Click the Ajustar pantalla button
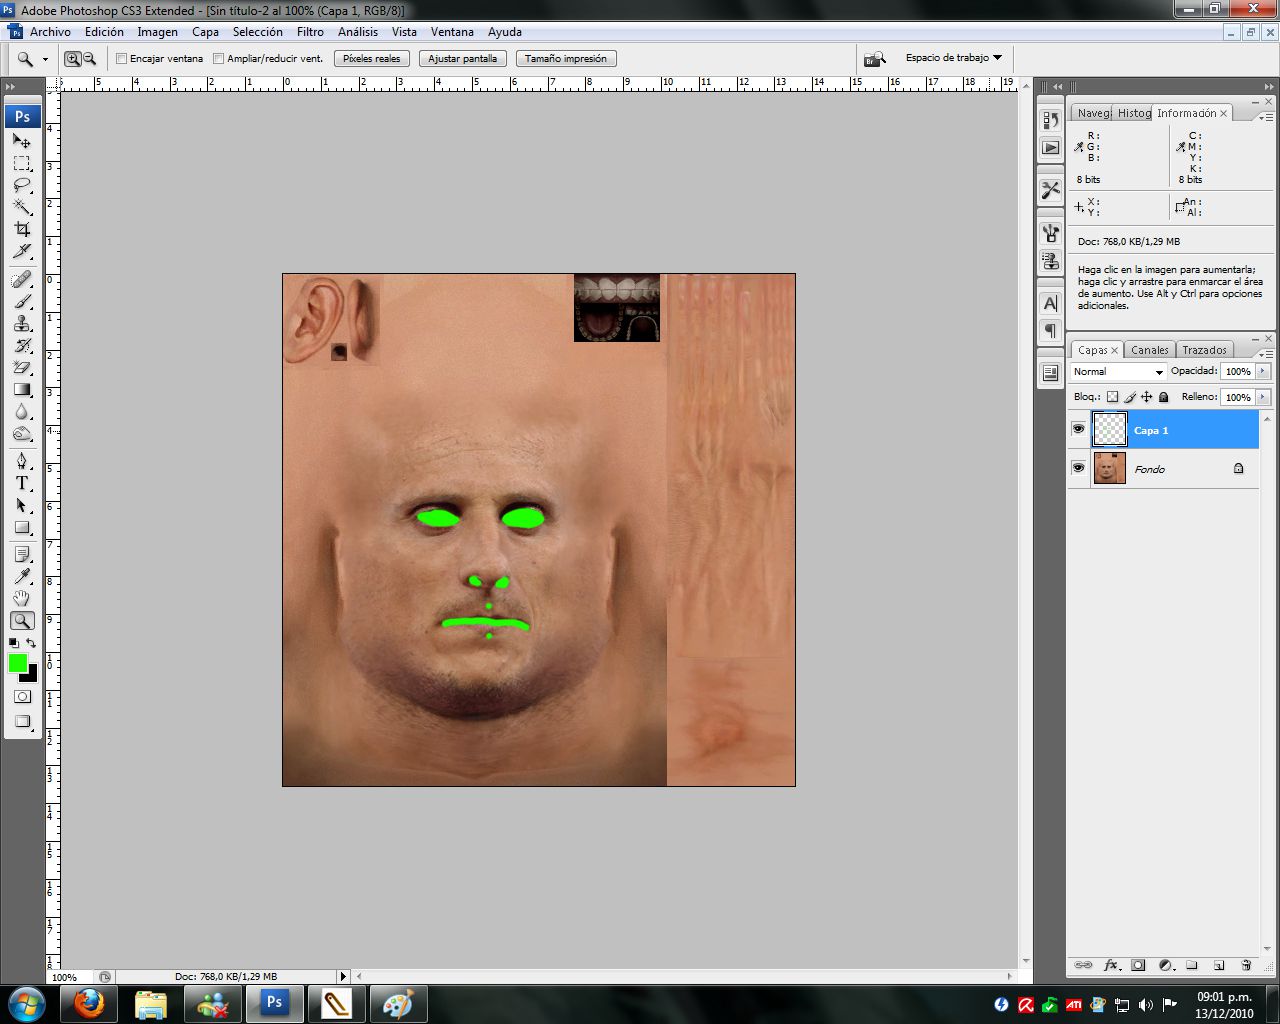1280x1024 pixels. tap(462, 59)
